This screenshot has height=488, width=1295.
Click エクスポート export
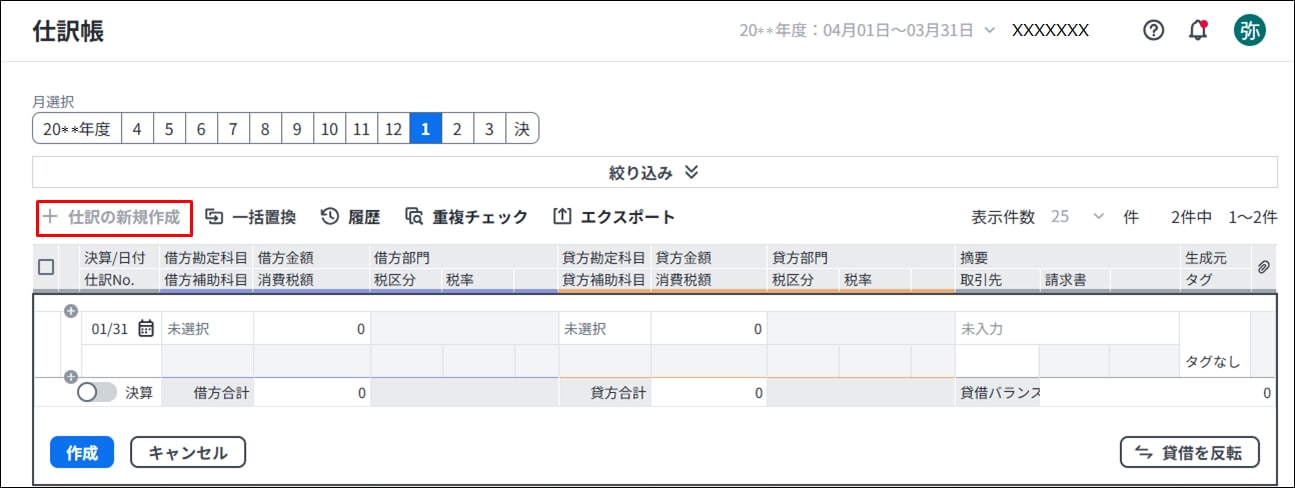[614, 217]
